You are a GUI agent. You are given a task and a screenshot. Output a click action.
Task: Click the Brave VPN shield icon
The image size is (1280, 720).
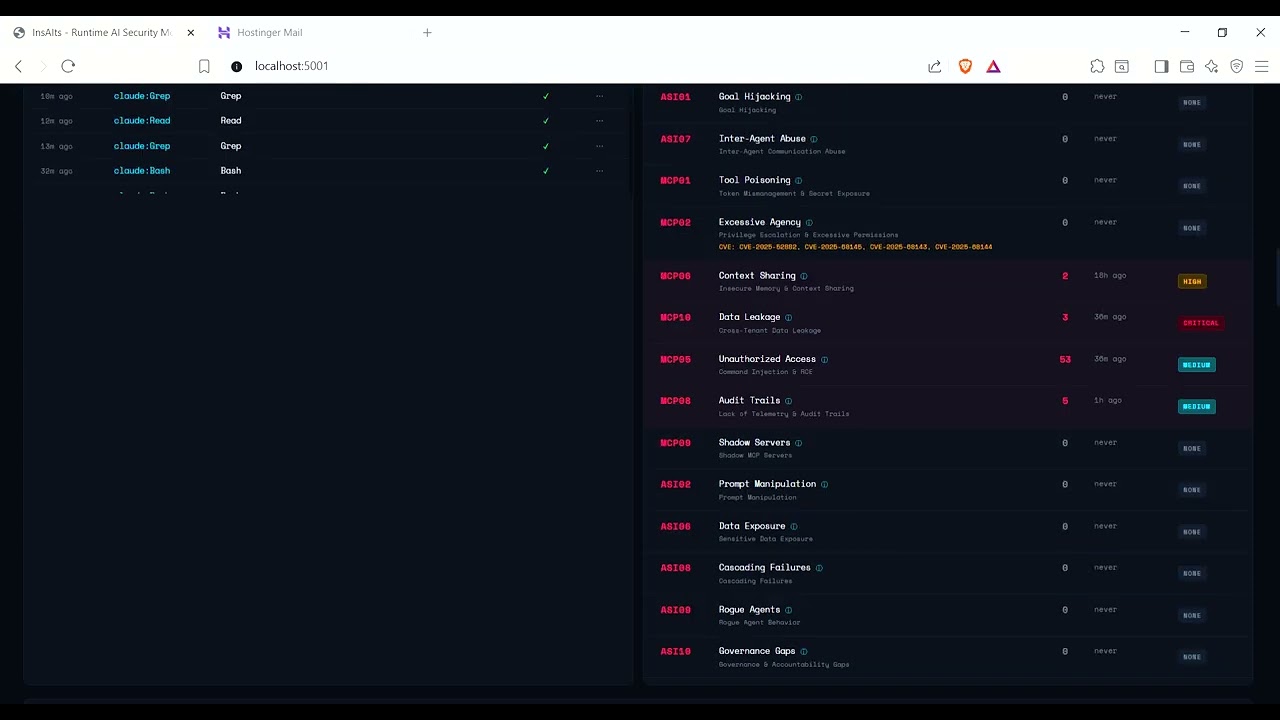coord(1236,66)
